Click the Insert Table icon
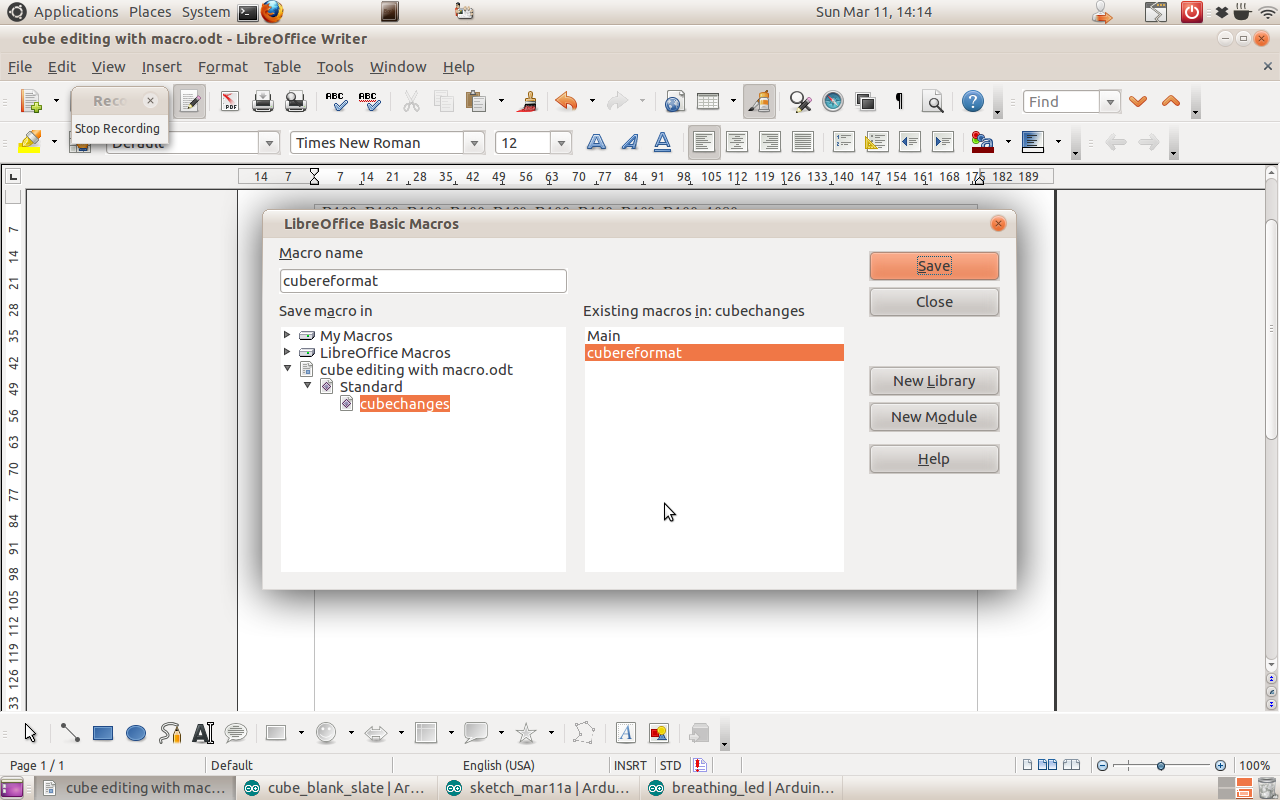 [708, 101]
